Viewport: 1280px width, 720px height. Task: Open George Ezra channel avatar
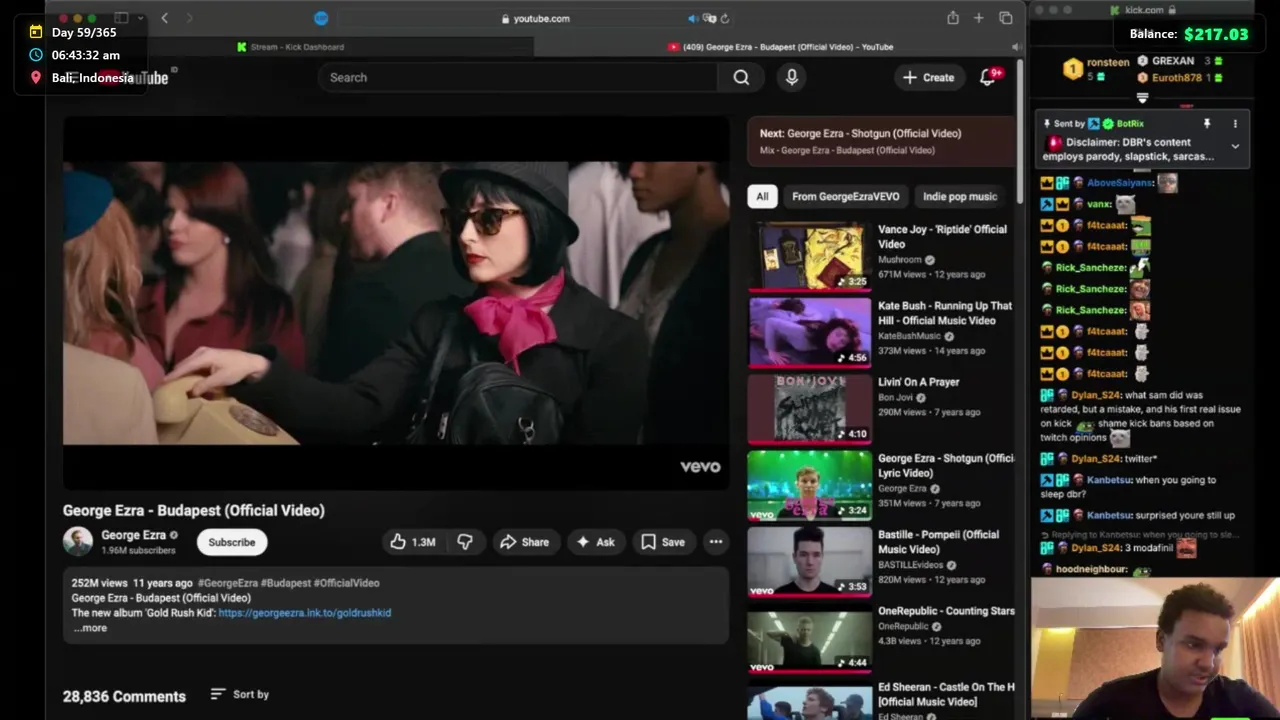[x=78, y=542]
